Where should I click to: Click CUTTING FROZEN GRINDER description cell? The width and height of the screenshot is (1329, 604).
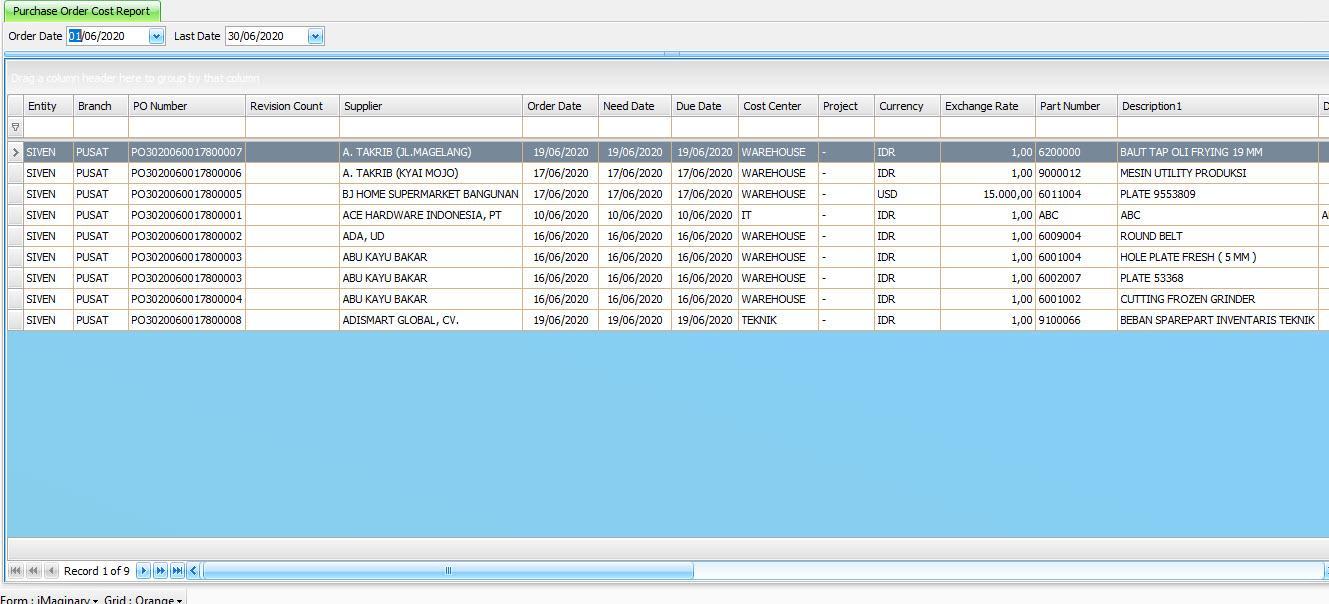point(1218,299)
